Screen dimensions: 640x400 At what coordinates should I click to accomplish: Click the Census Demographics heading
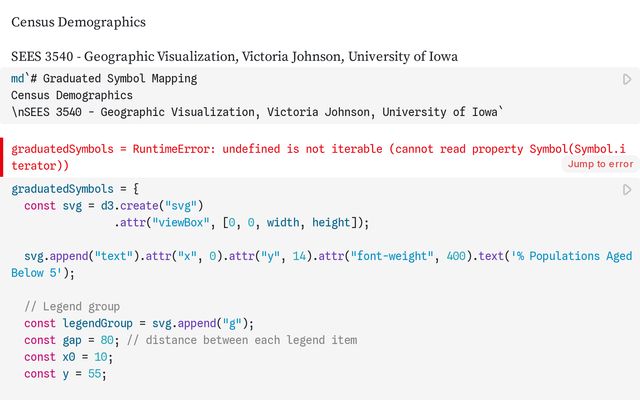[78, 22]
